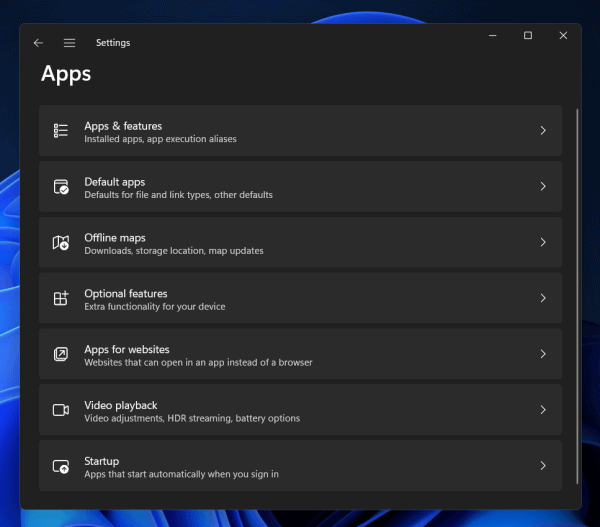Viewport: 600px width, 527px height.
Task: Click the Apps & features list icon
Action: pyautogui.click(x=61, y=131)
